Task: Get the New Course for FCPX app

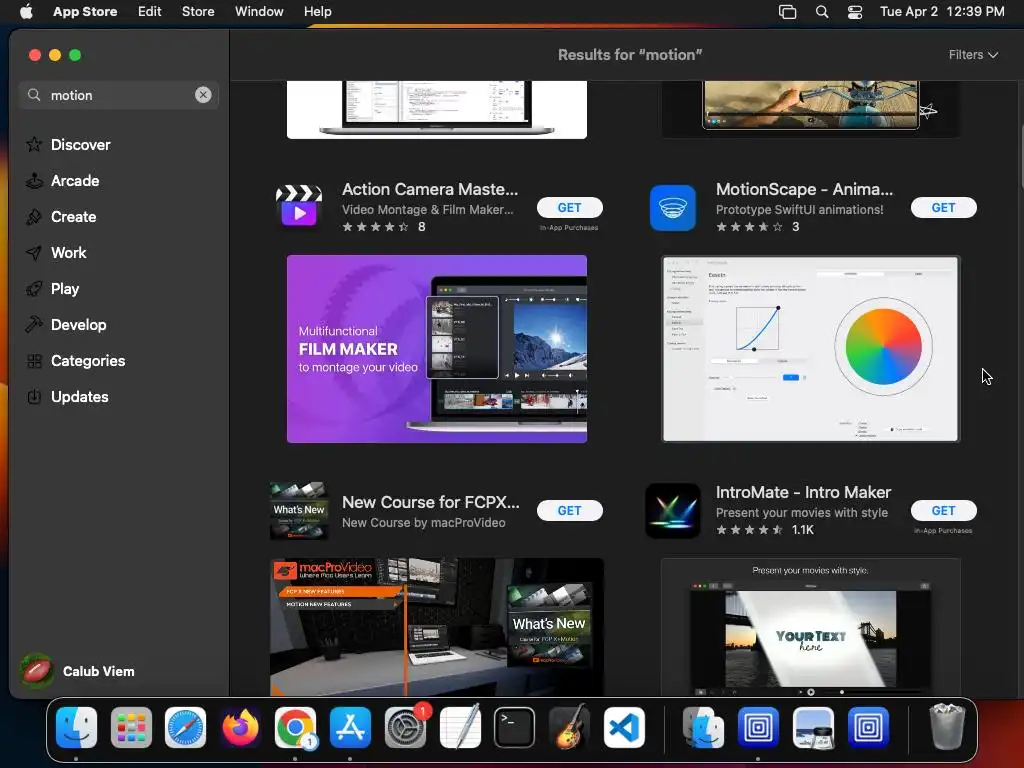Action: (x=569, y=511)
